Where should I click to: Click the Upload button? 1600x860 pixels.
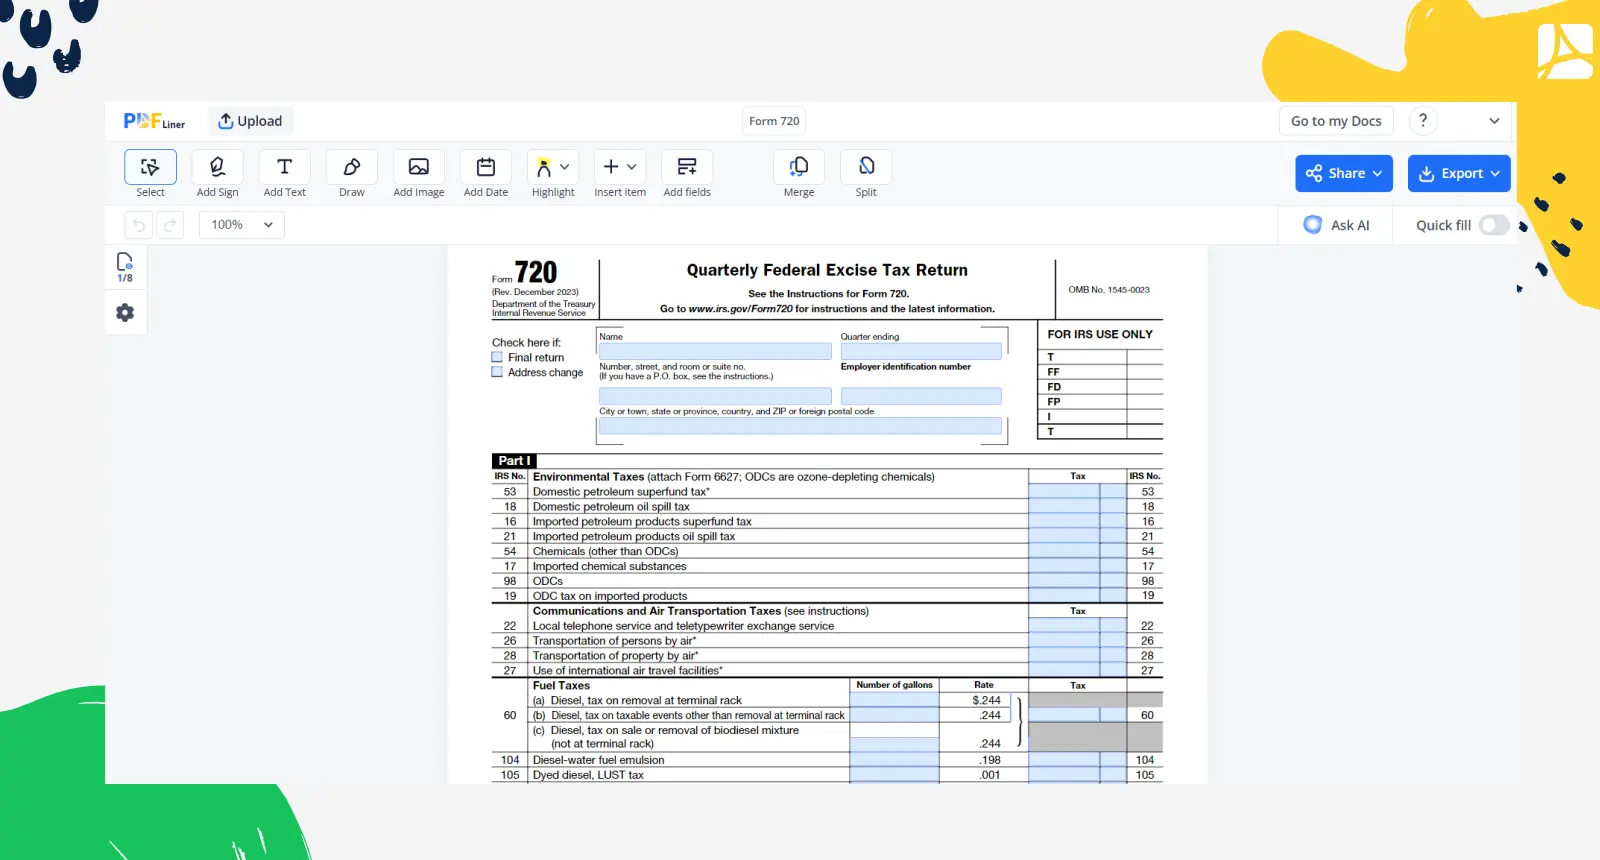pos(250,121)
